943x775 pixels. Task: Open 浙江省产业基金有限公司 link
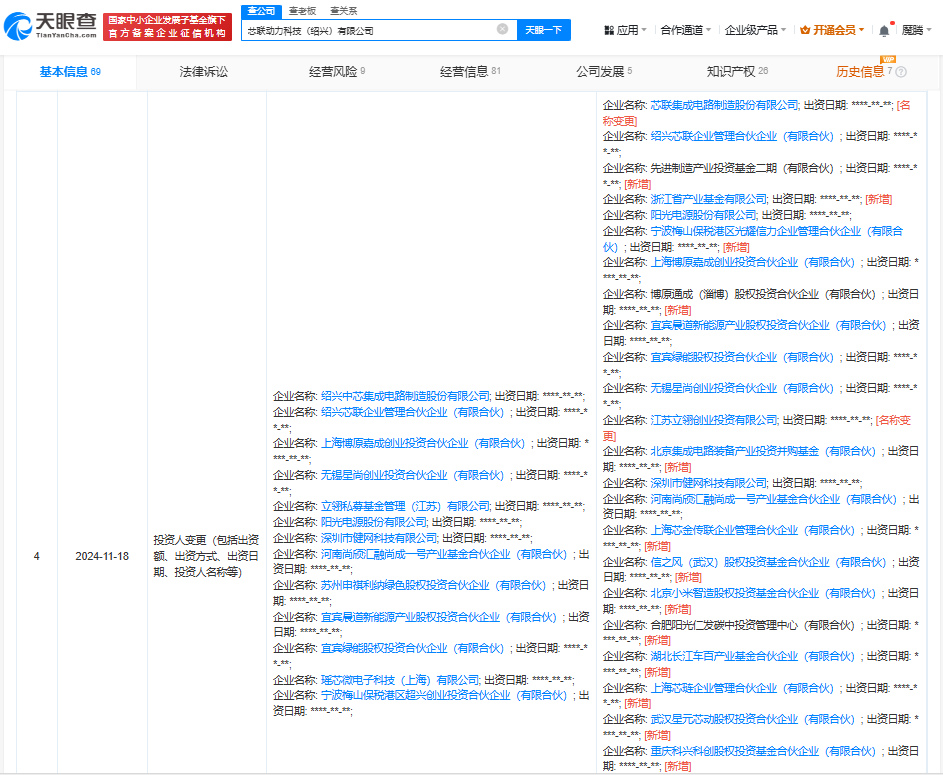[x=709, y=199]
